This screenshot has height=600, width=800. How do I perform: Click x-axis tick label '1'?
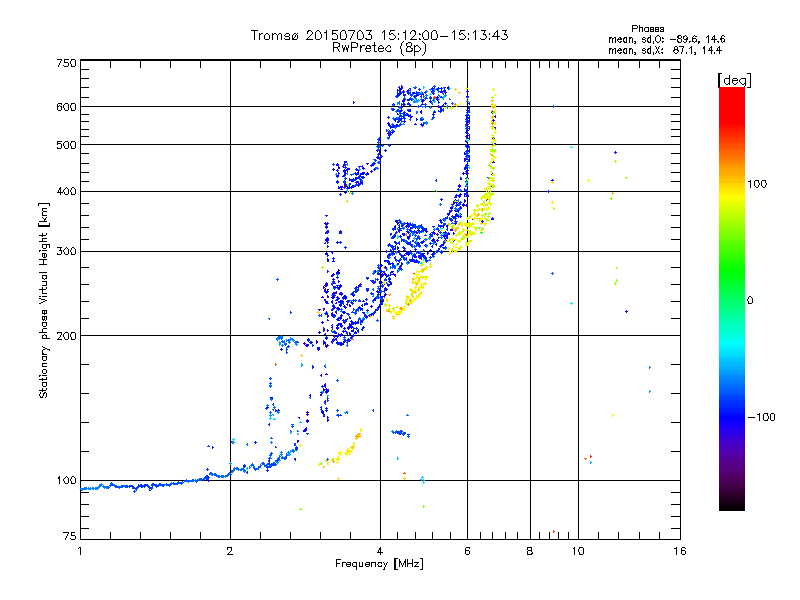pos(80,551)
